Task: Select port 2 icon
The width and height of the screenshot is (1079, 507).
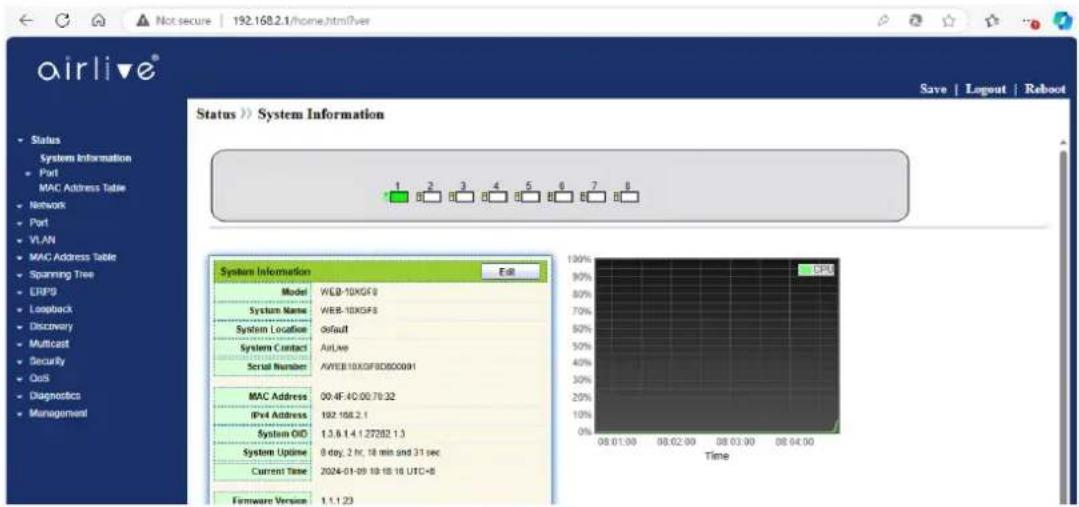Action: 430,196
